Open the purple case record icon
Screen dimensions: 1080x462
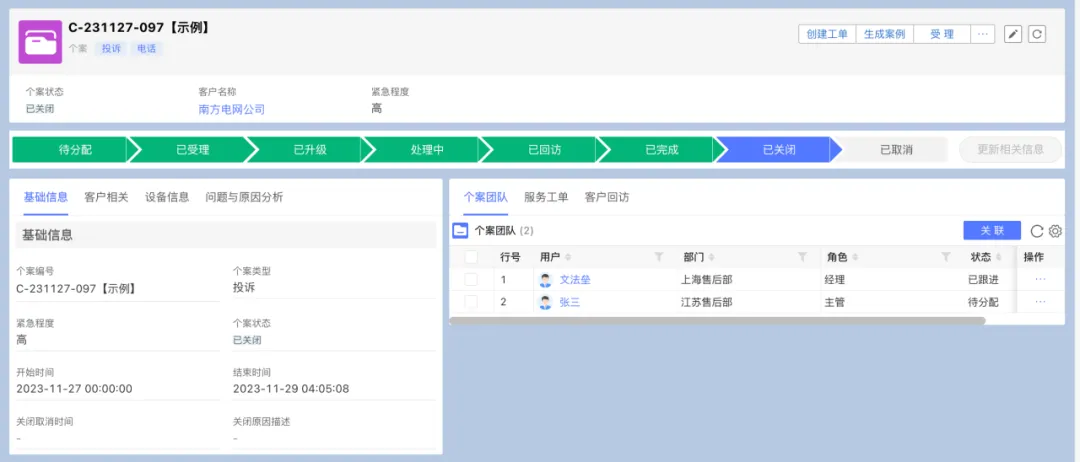coord(40,42)
